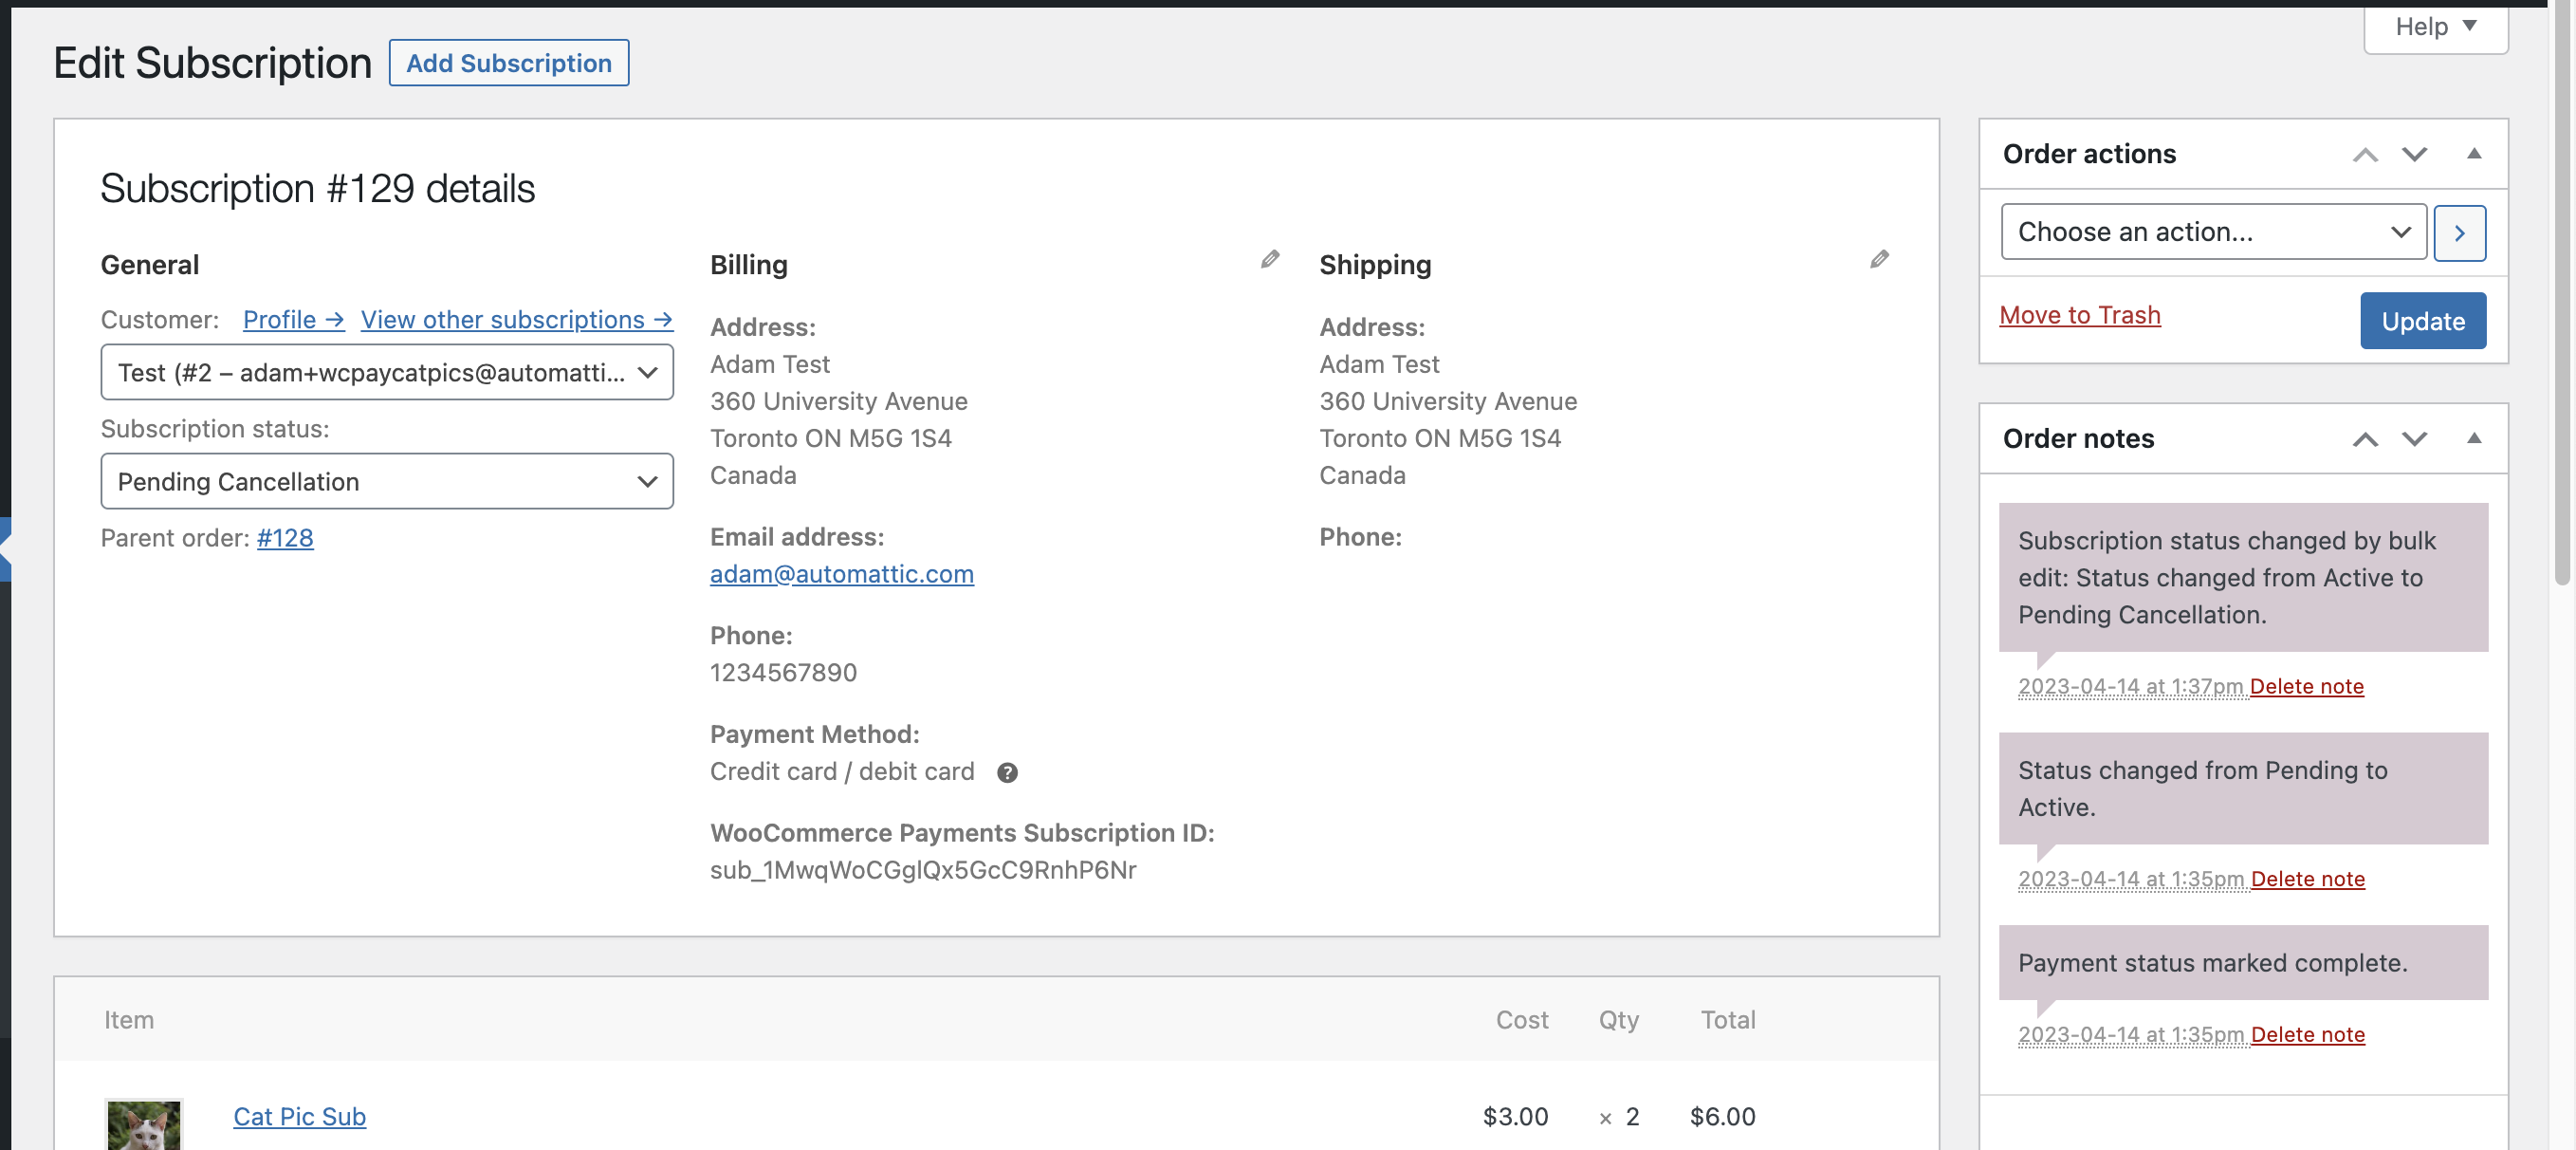Click the $3.00 cost value
This screenshot has width=2576, height=1150.
pyautogui.click(x=1515, y=1116)
